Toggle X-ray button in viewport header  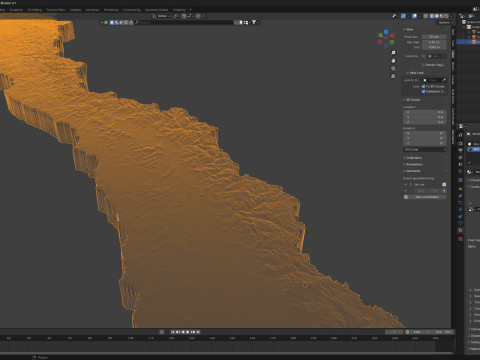click(x=426, y=16)
